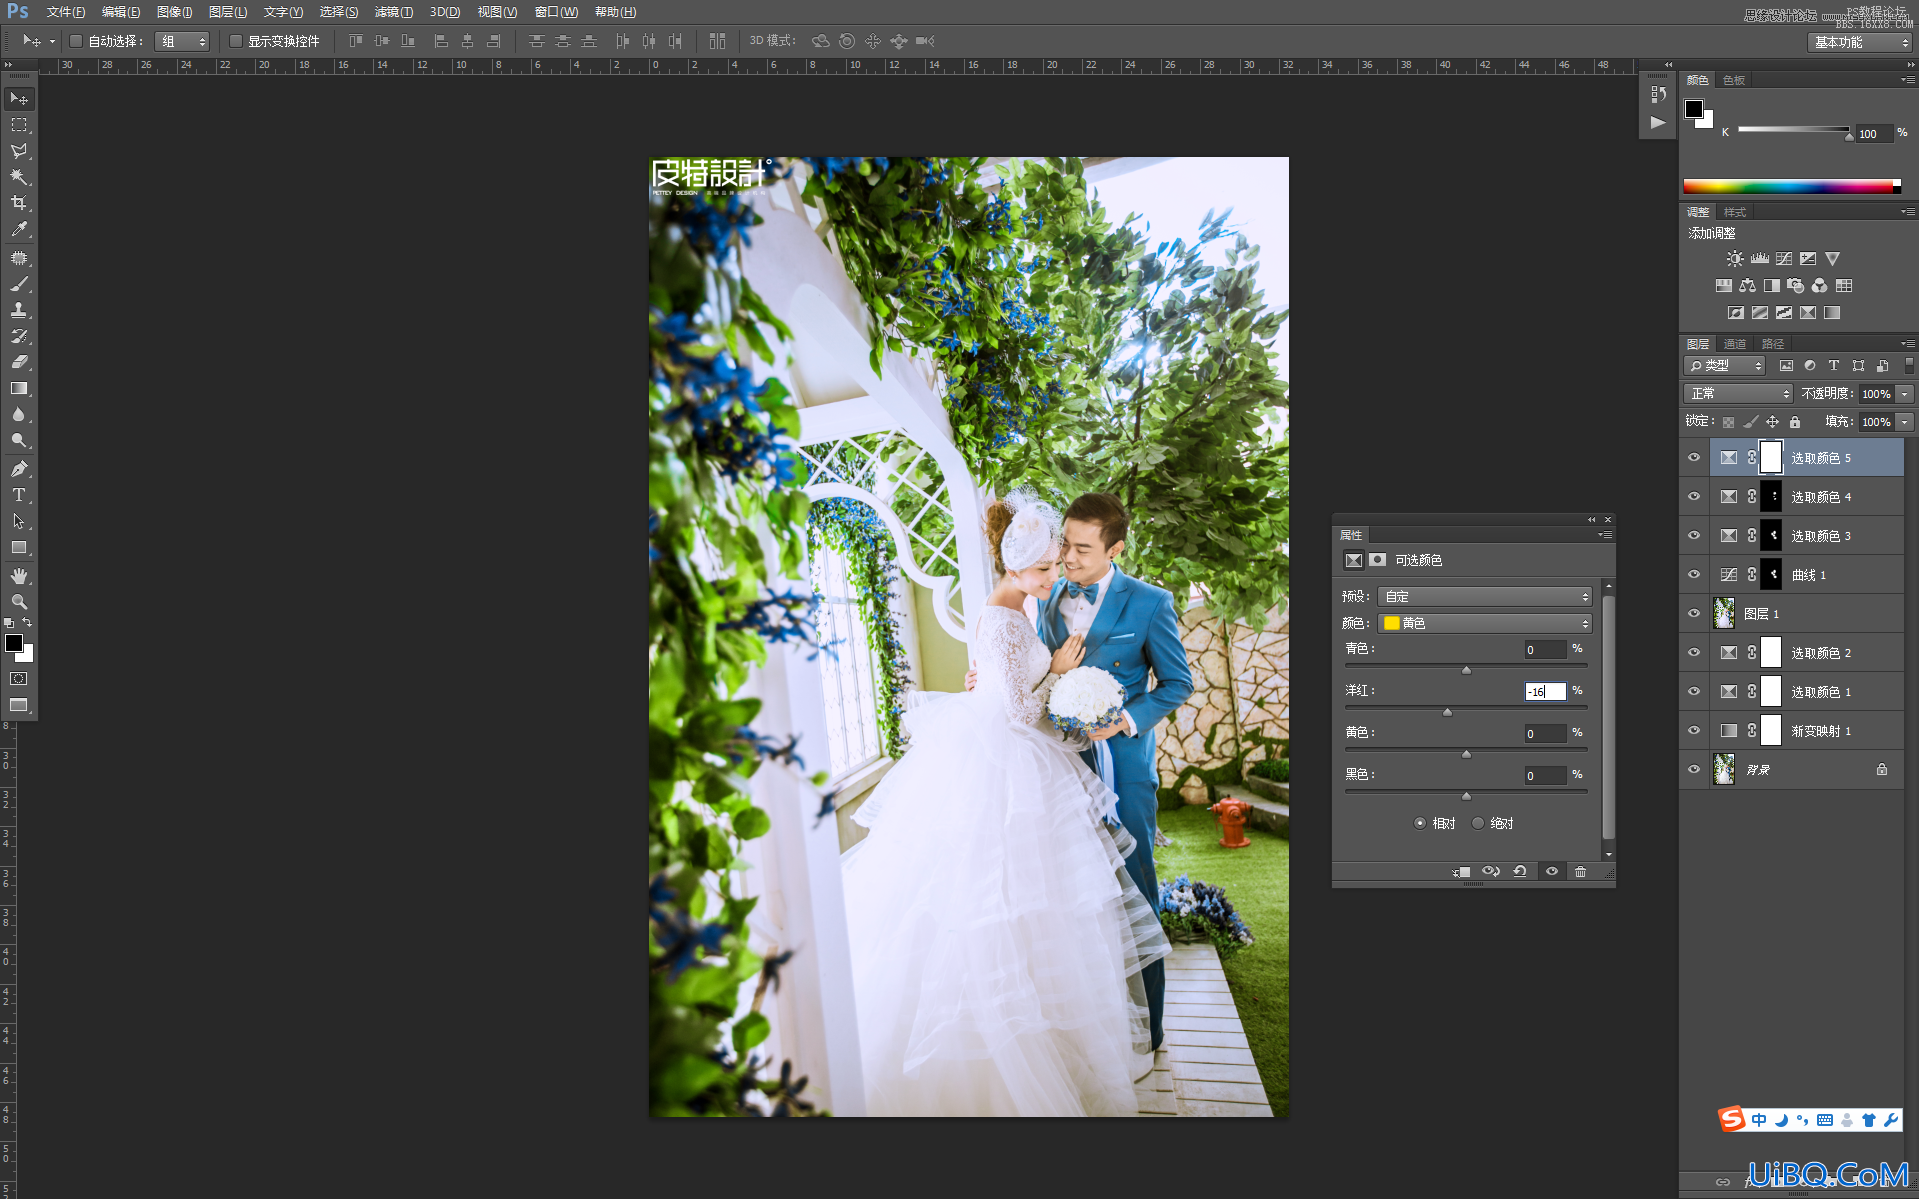Switch to the 通道 tab
The width and height of the screenshot is (1919, 1199).
pyautogui.click(x=1735, y=344)
